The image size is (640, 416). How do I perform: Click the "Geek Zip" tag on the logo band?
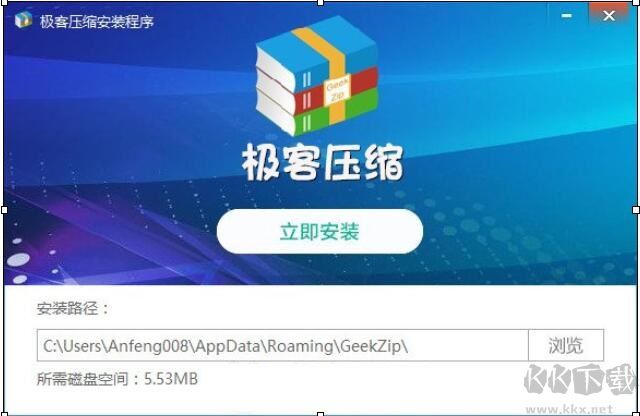coord(337,91)
